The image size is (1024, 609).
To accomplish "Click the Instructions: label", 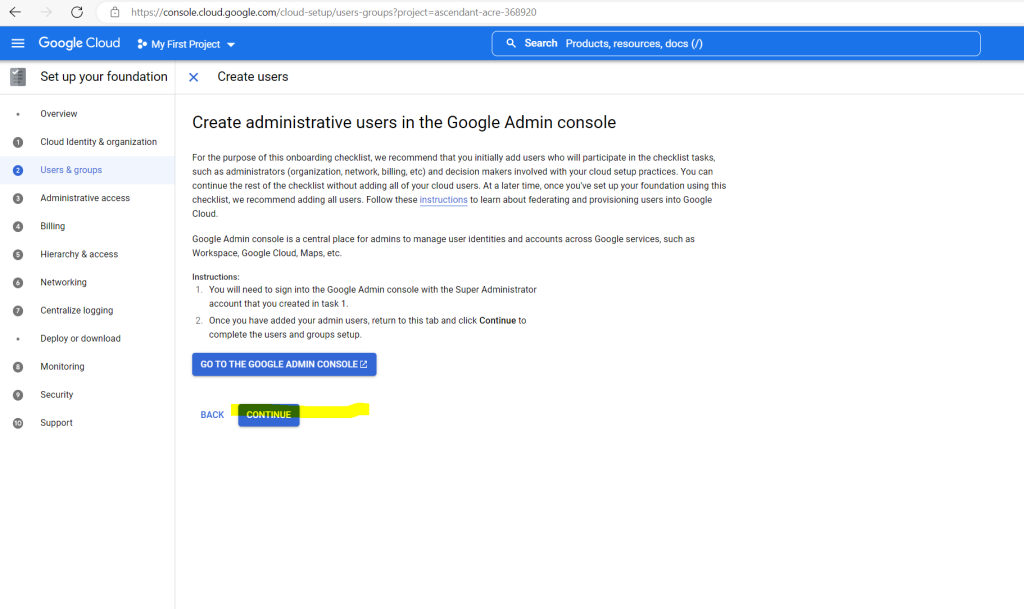I will tap(216, 277).
